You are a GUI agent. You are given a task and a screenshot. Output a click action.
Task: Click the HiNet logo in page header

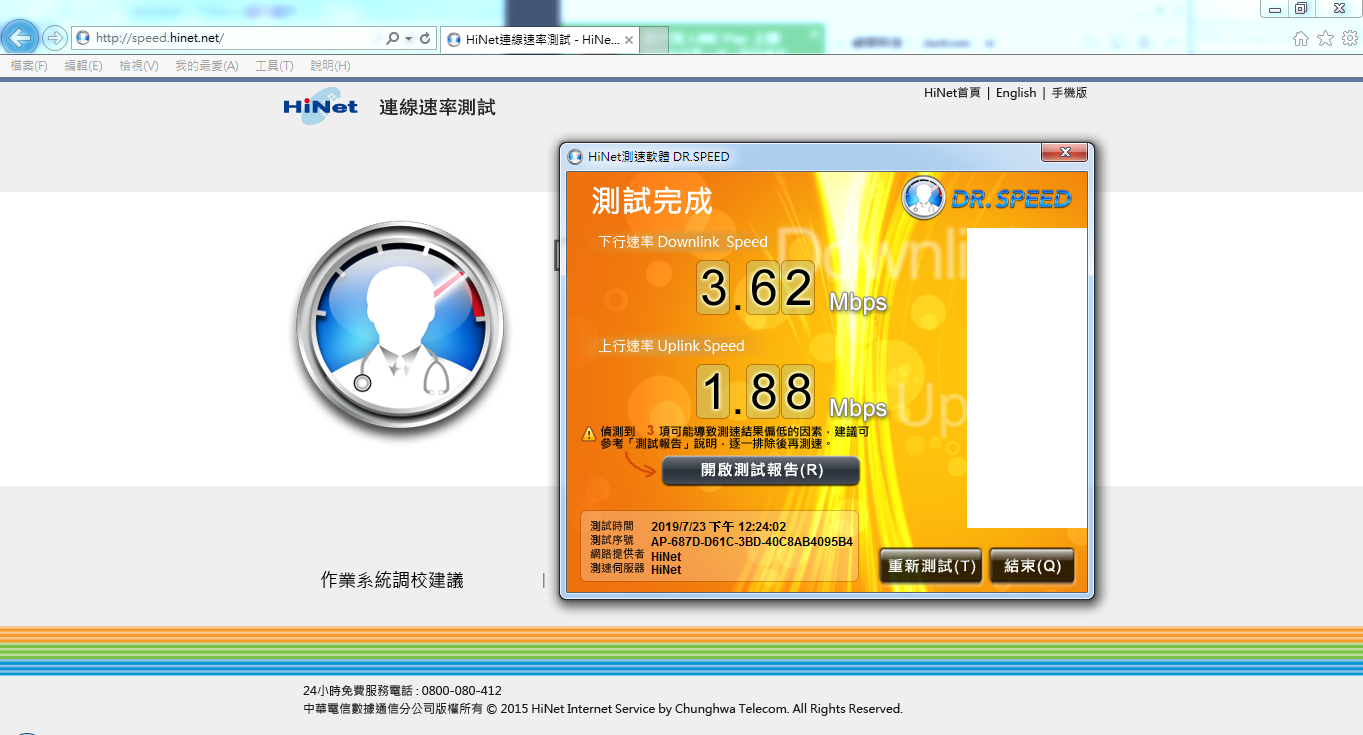click(320, 107)
